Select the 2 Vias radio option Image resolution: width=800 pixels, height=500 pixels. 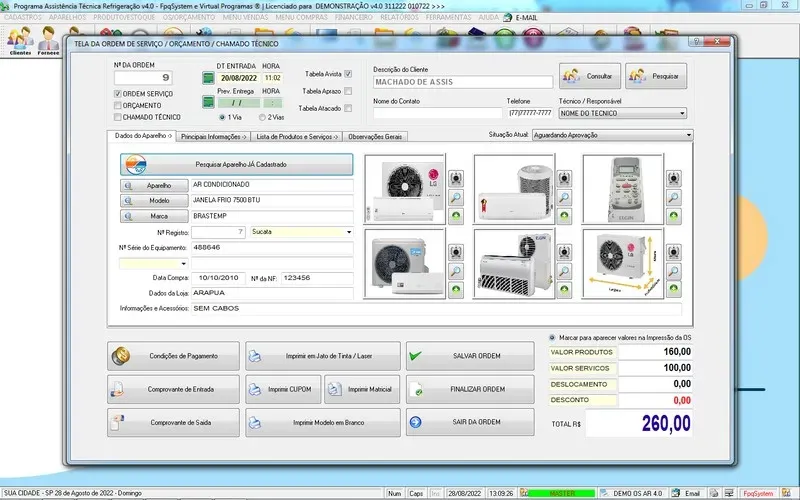(x=261, y=117)
